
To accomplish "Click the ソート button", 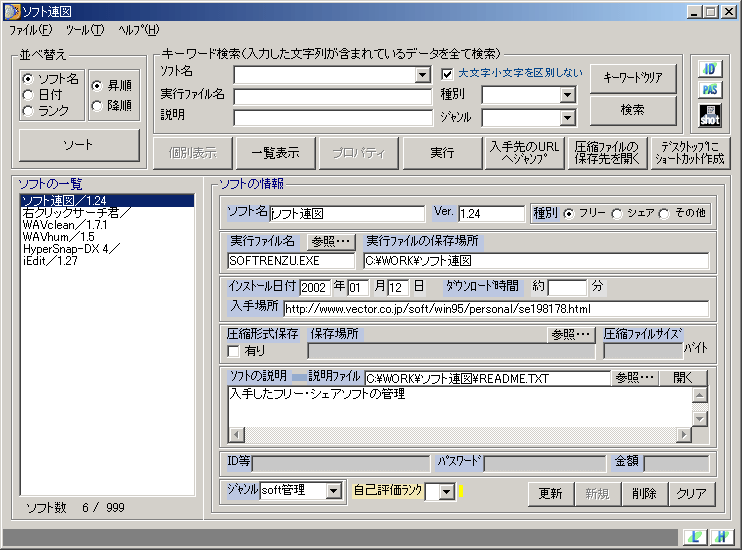I will (x=79, y=145).
